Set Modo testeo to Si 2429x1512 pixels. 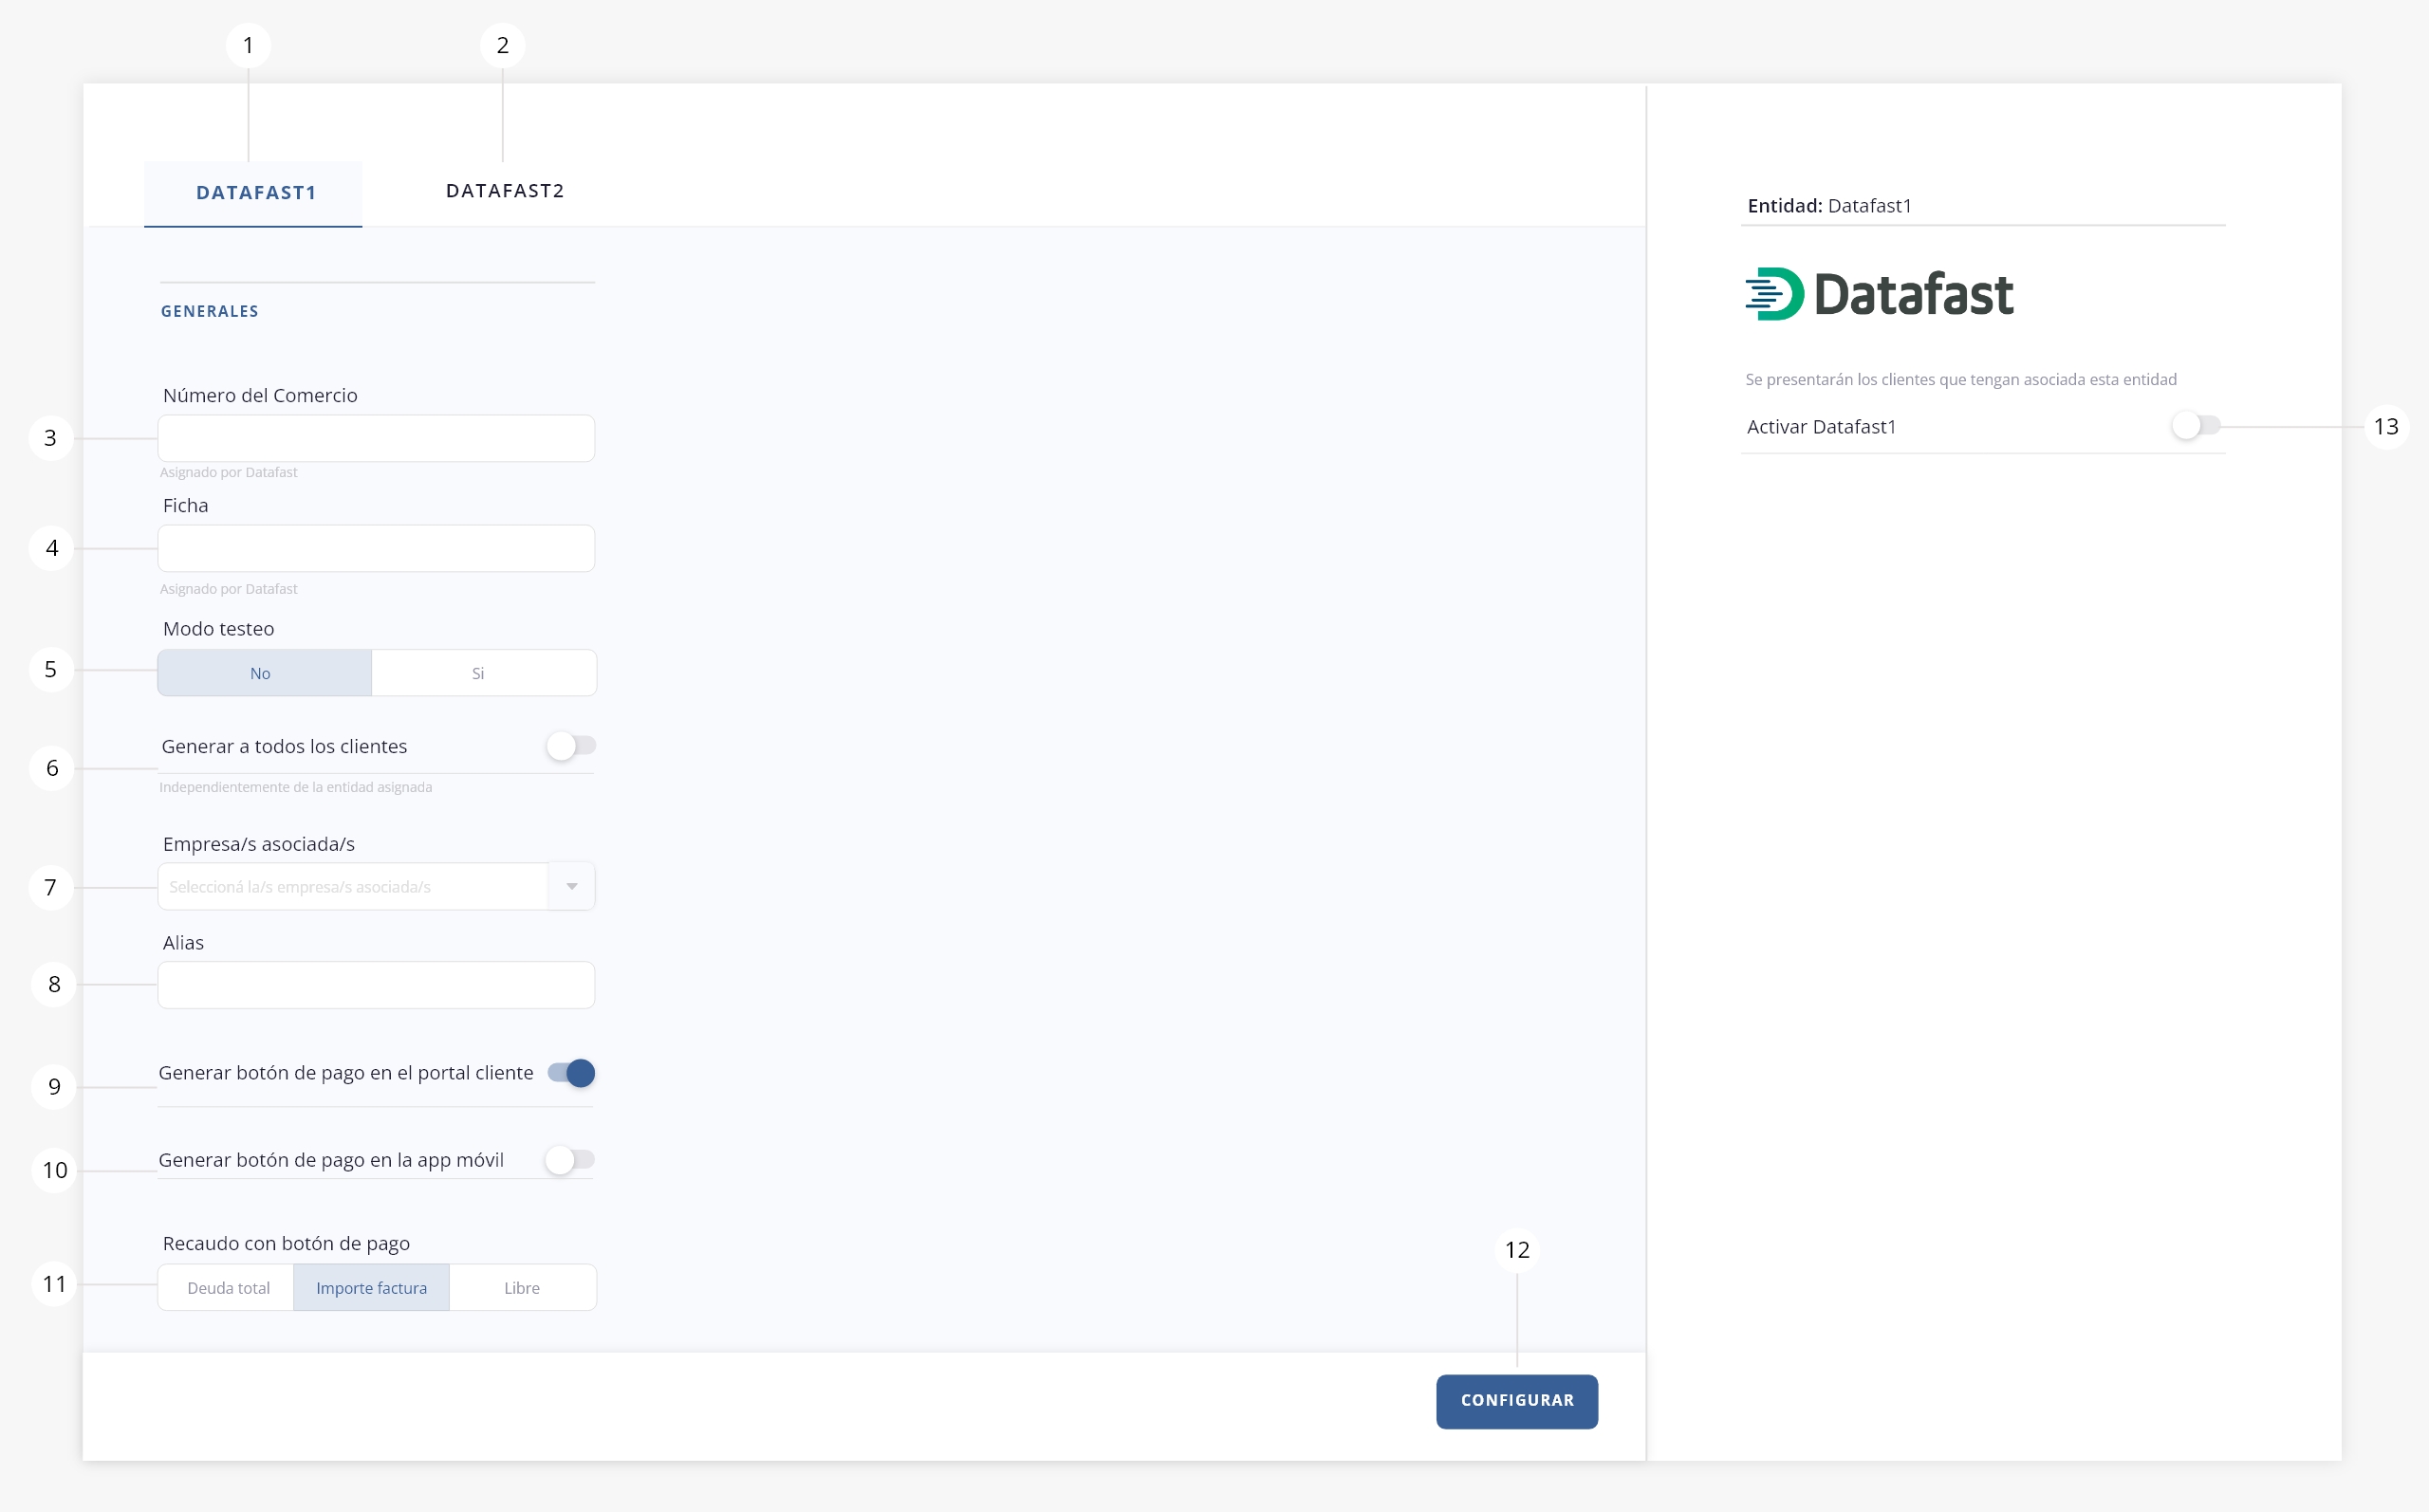click(484, 673)
